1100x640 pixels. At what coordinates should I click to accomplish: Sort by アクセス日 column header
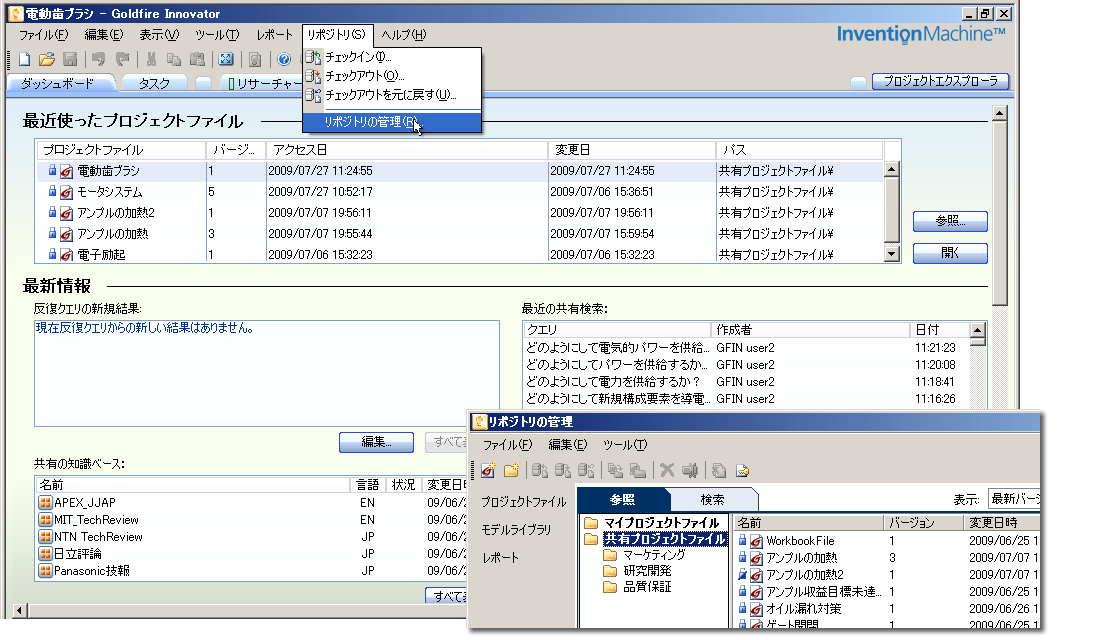pyautogui.click(x=405, y=150)
